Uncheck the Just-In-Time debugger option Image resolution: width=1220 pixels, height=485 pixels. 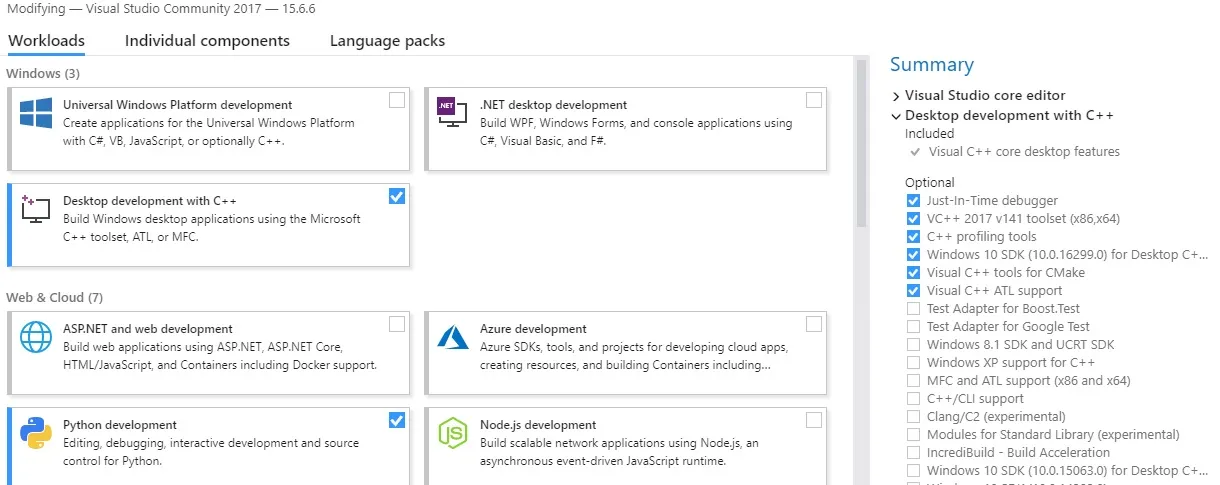[x=913, y=201]
